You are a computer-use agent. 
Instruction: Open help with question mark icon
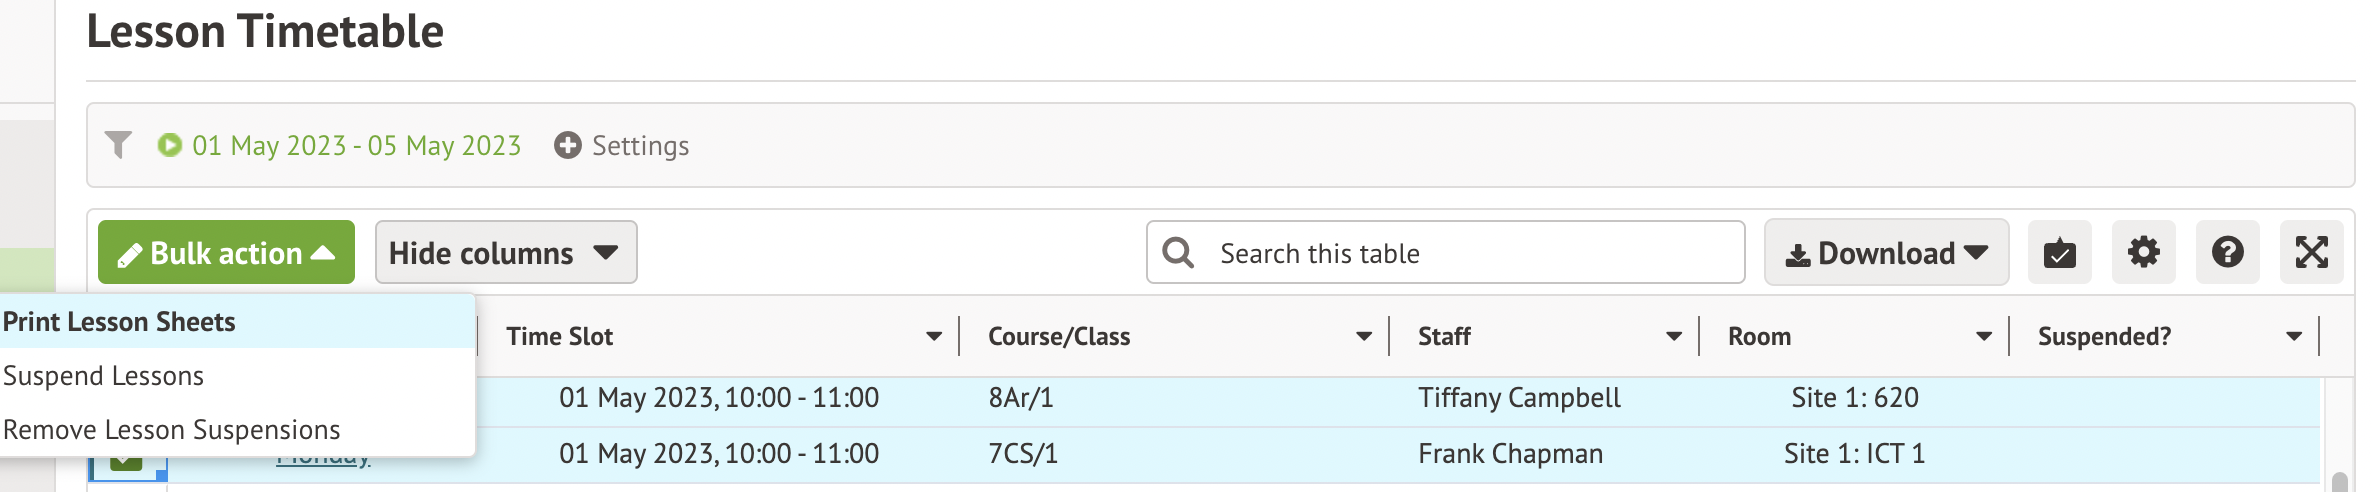[x=2227, y=253]
